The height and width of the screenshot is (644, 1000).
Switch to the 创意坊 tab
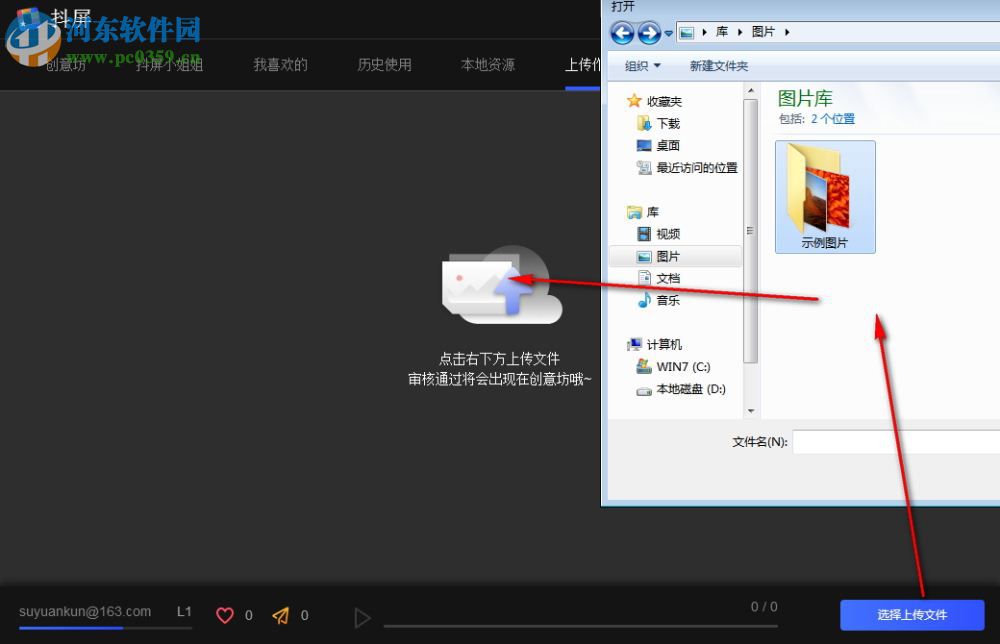[x=65, y=64]
